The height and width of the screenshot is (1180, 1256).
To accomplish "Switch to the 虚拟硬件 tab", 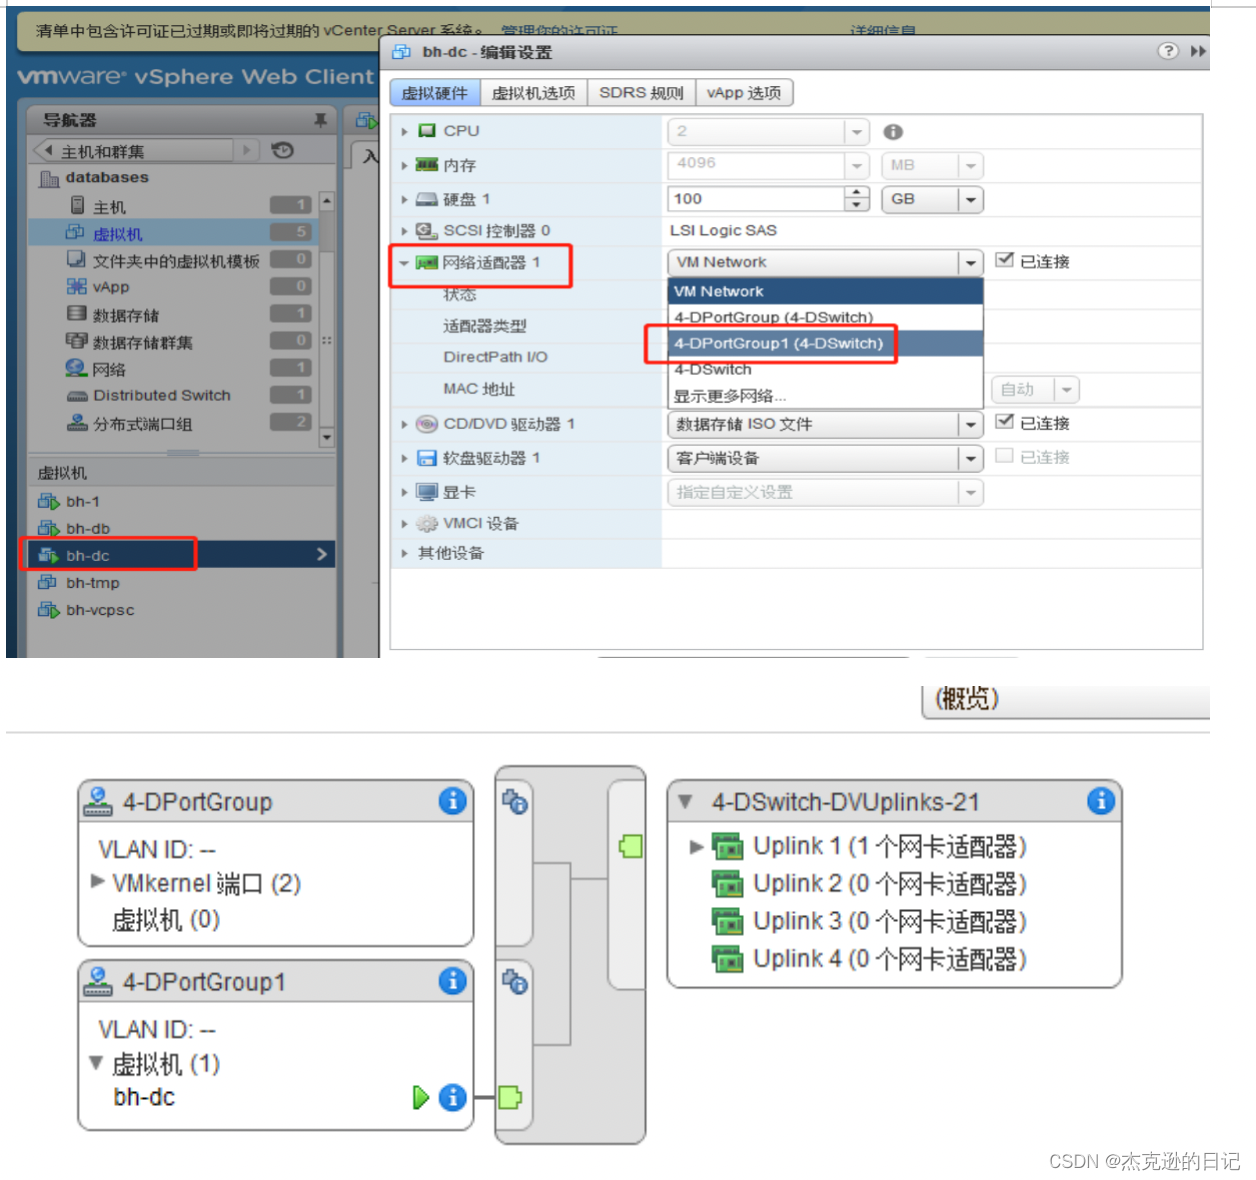I will point(434,93).
